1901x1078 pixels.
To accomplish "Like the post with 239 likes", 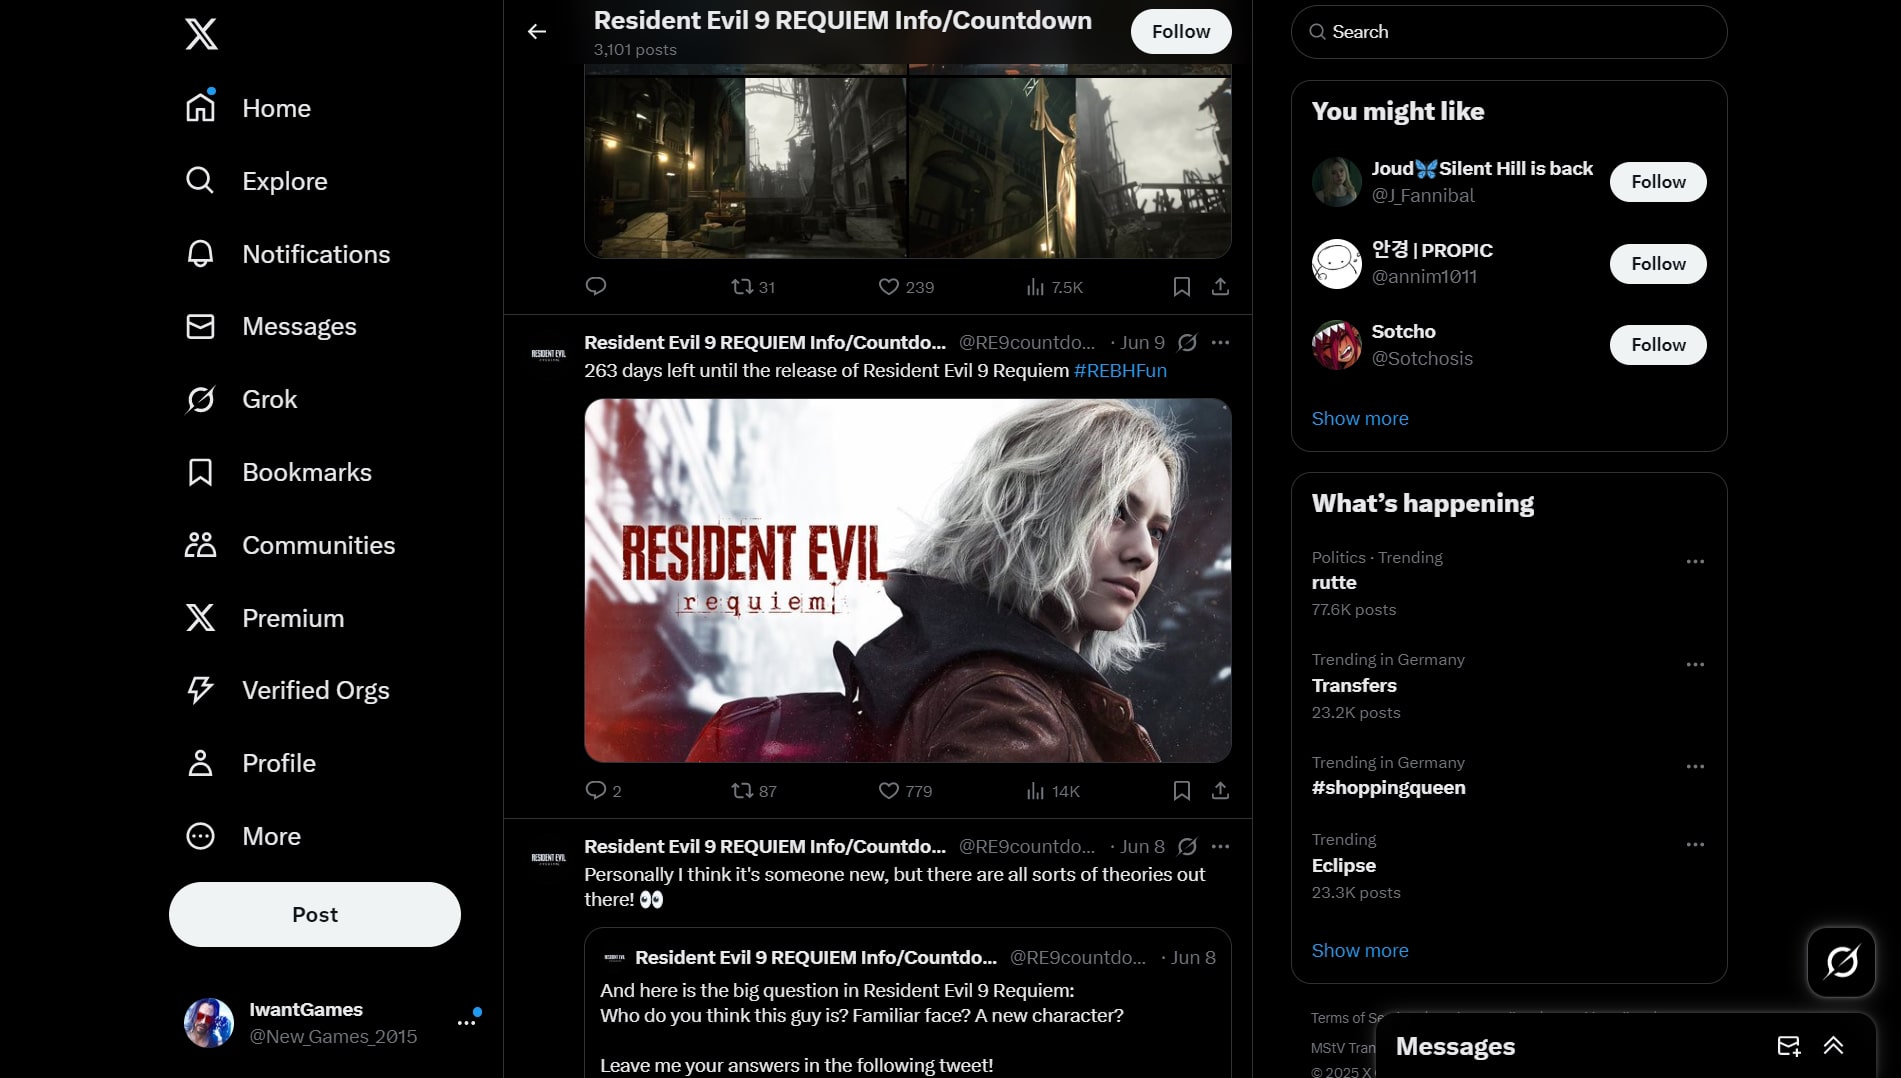I will tap(906, 287).
